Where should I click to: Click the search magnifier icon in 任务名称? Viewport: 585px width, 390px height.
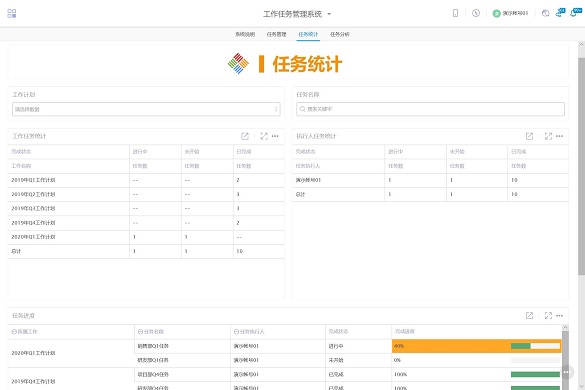(303, 109)
